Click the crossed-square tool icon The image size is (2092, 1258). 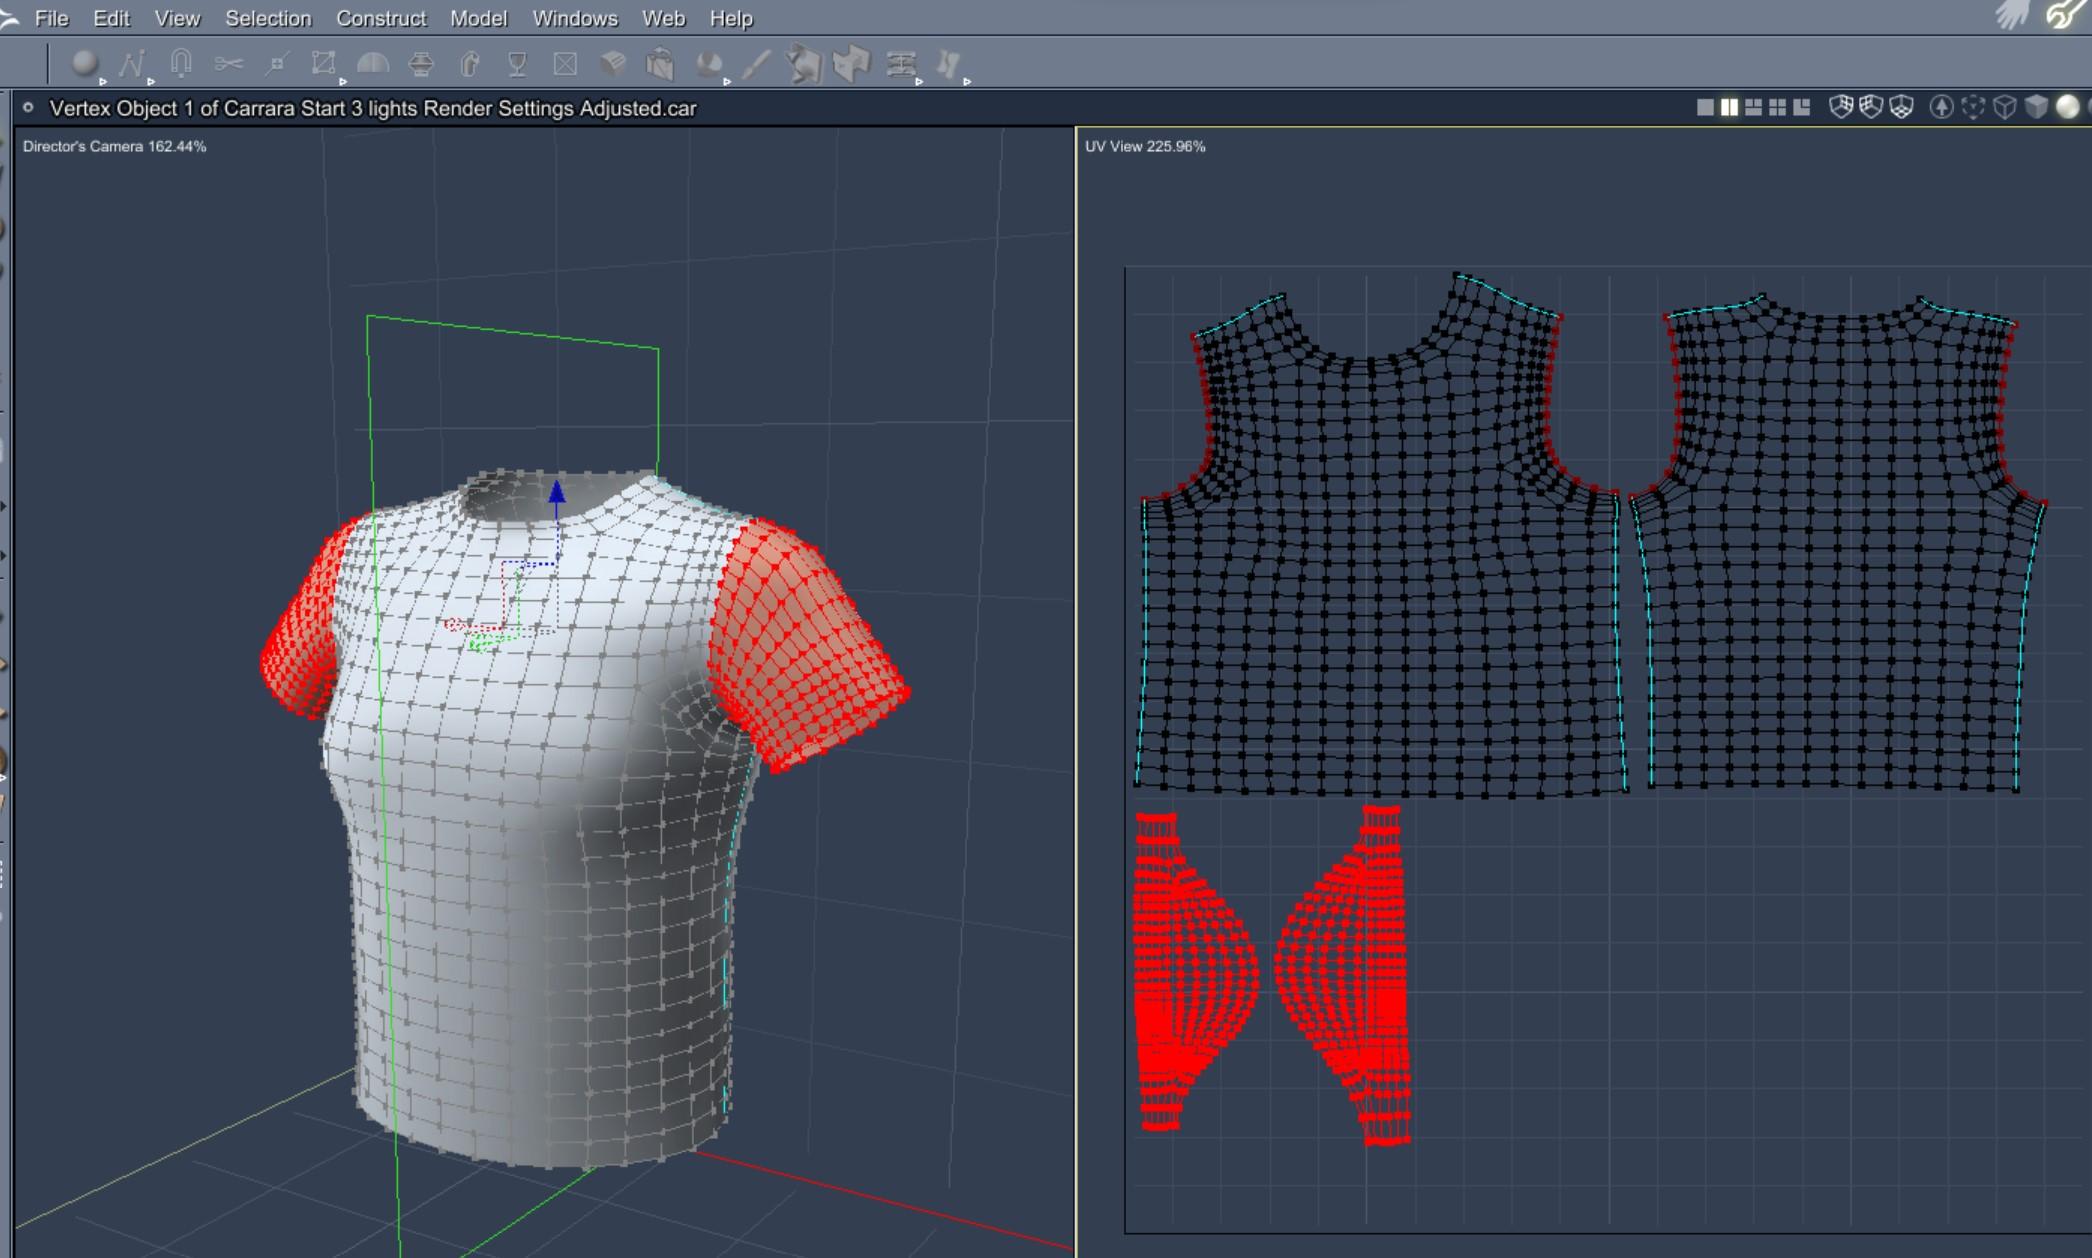point(565,64)
